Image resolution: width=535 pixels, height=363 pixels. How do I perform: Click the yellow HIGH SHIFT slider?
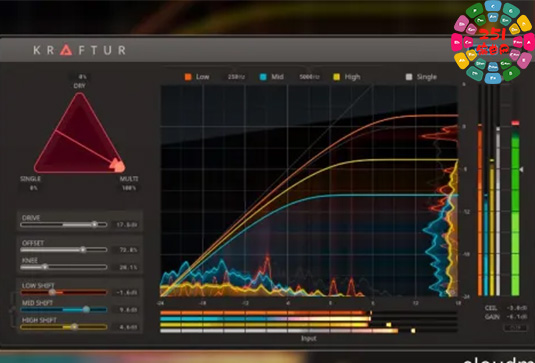coord(64,327)
